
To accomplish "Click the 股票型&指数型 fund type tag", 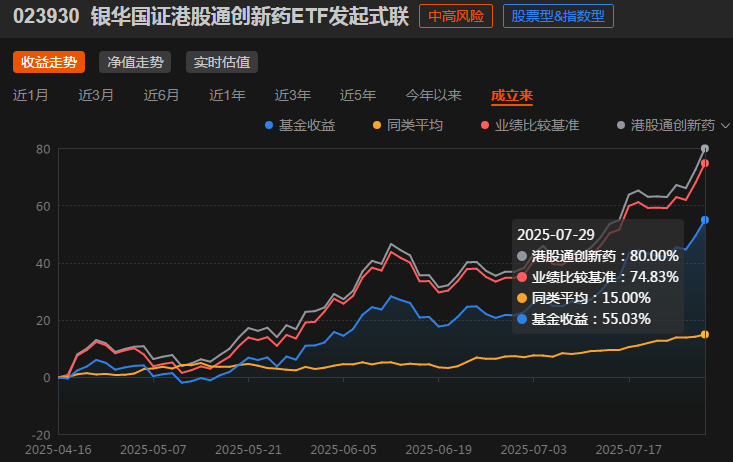I will pos(558,16).
